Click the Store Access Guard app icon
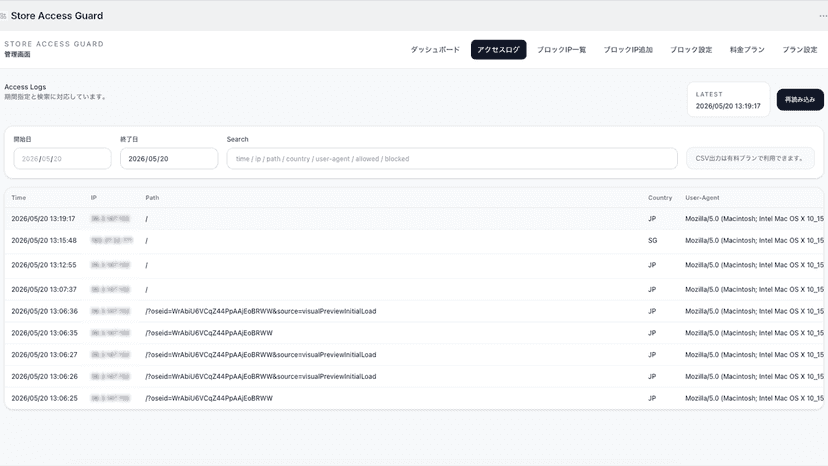 (3, 16)
